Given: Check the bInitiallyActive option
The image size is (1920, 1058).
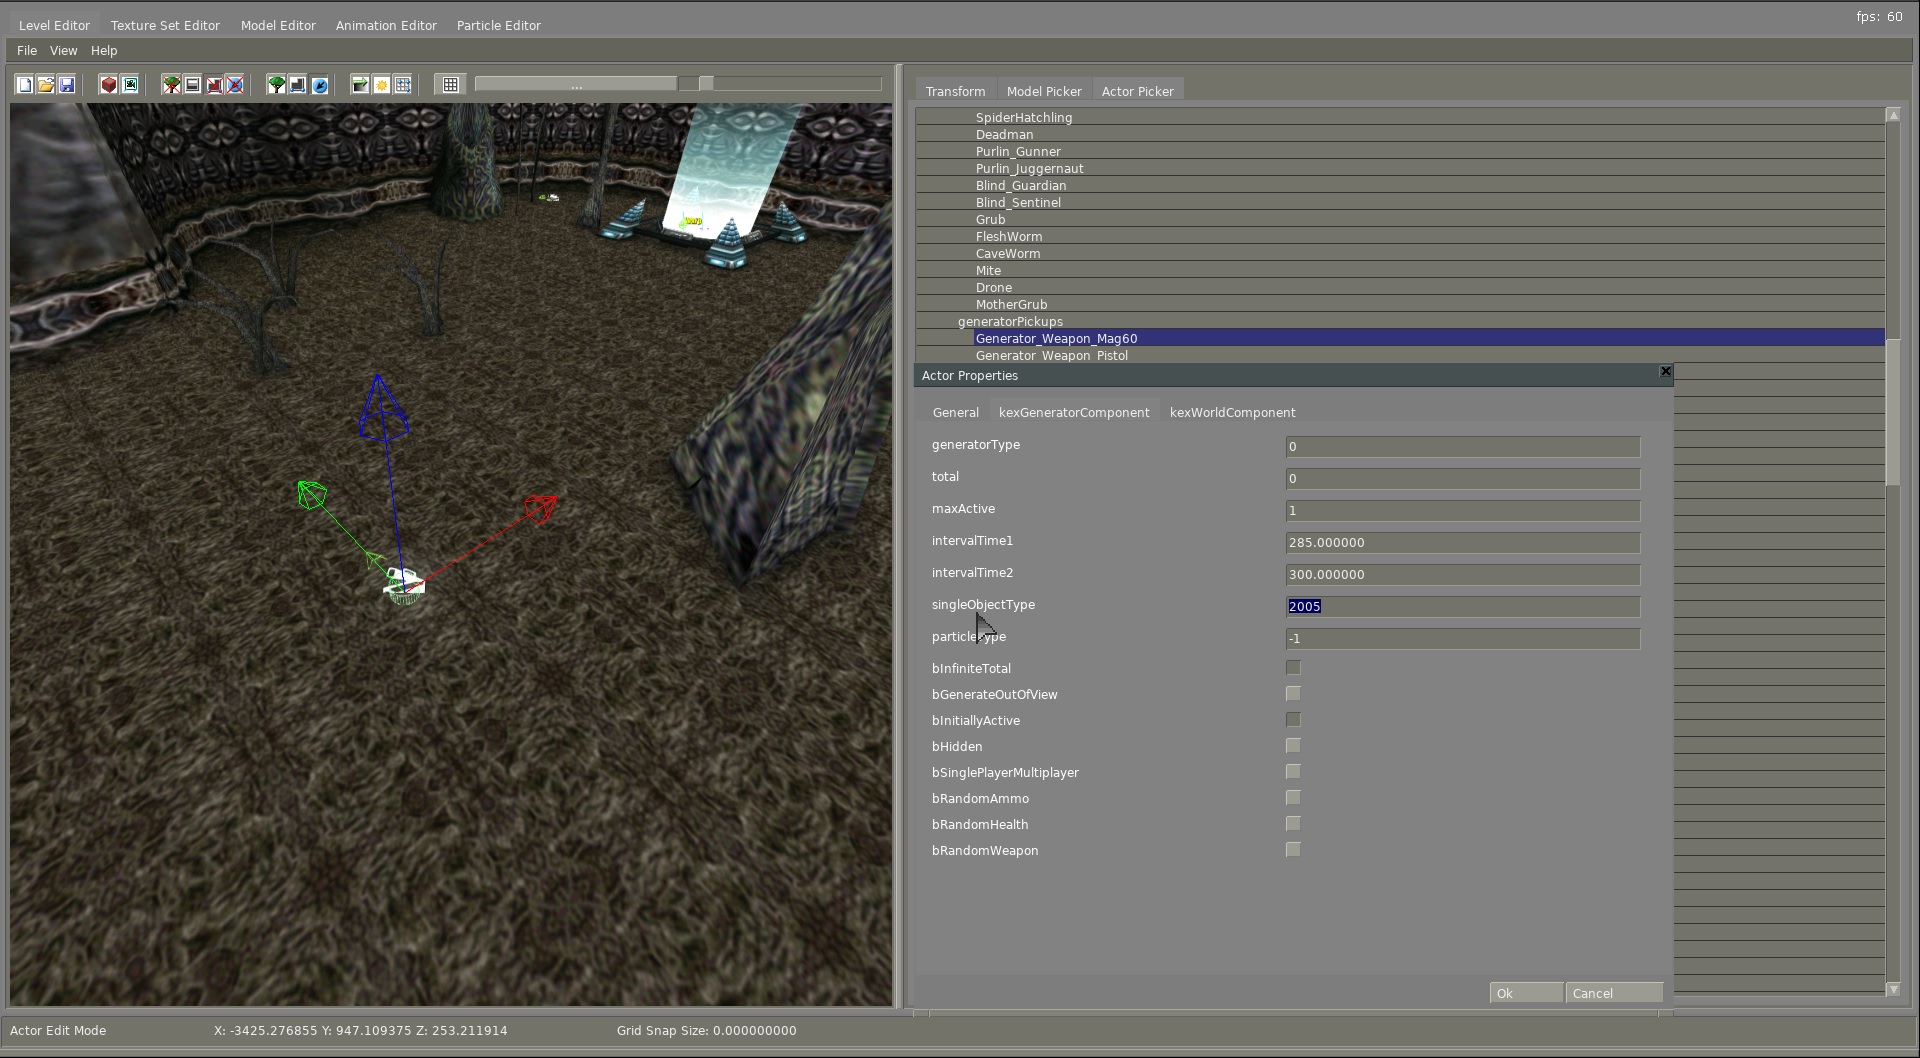Looking at the screenshot, I should click(1293, 719).
